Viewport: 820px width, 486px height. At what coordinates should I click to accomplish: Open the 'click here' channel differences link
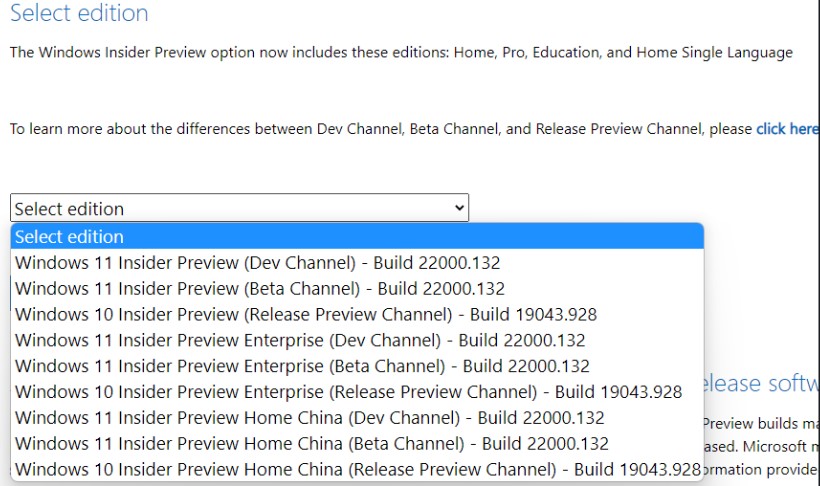[x=787, y=129]
